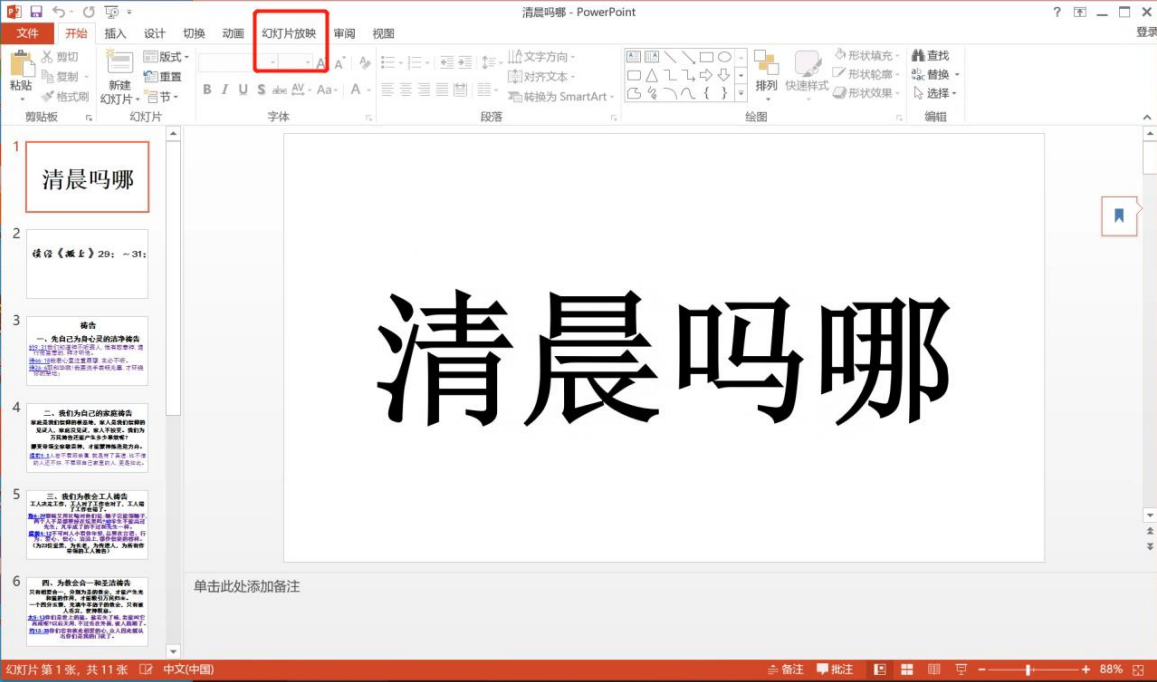Click the New Slide (新建幻灯片) icon
The height and width of the screenshot is (682, 1157).
tap(119, 64)
